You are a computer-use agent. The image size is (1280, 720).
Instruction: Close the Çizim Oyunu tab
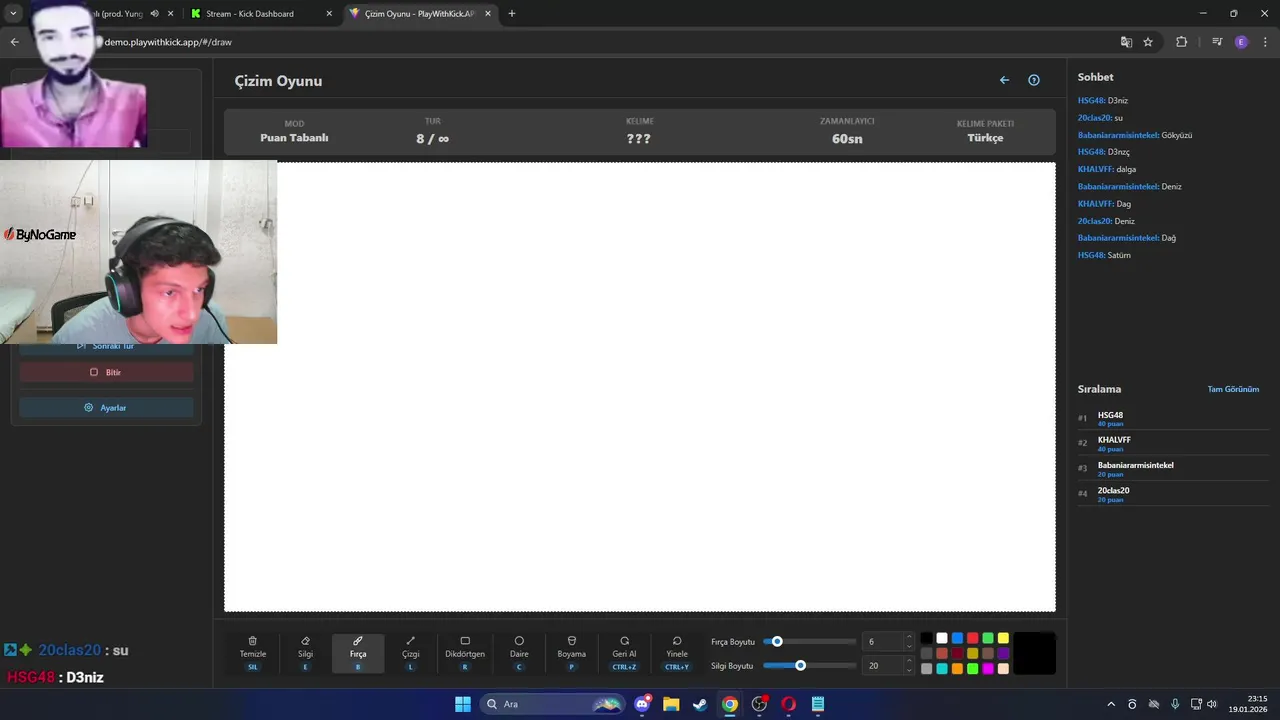tap(488, 14)
